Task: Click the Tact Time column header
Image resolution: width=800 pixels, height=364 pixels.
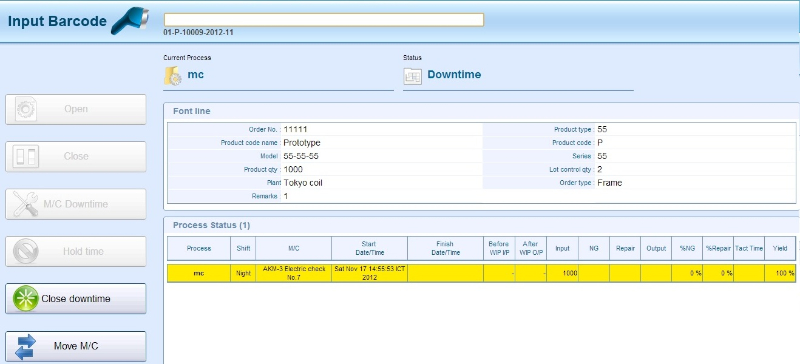Action: [749, 249]
